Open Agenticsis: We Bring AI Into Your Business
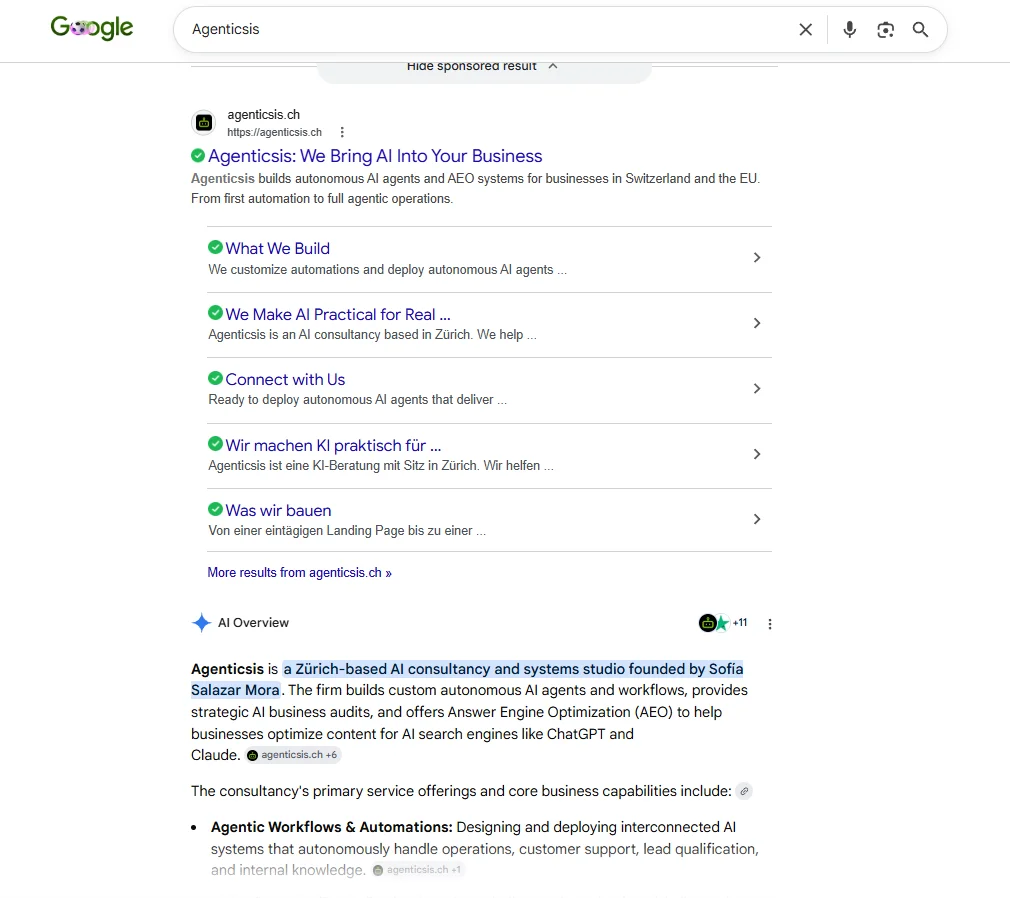This screenshot has width=1010, height=898. tap(375, 156)
